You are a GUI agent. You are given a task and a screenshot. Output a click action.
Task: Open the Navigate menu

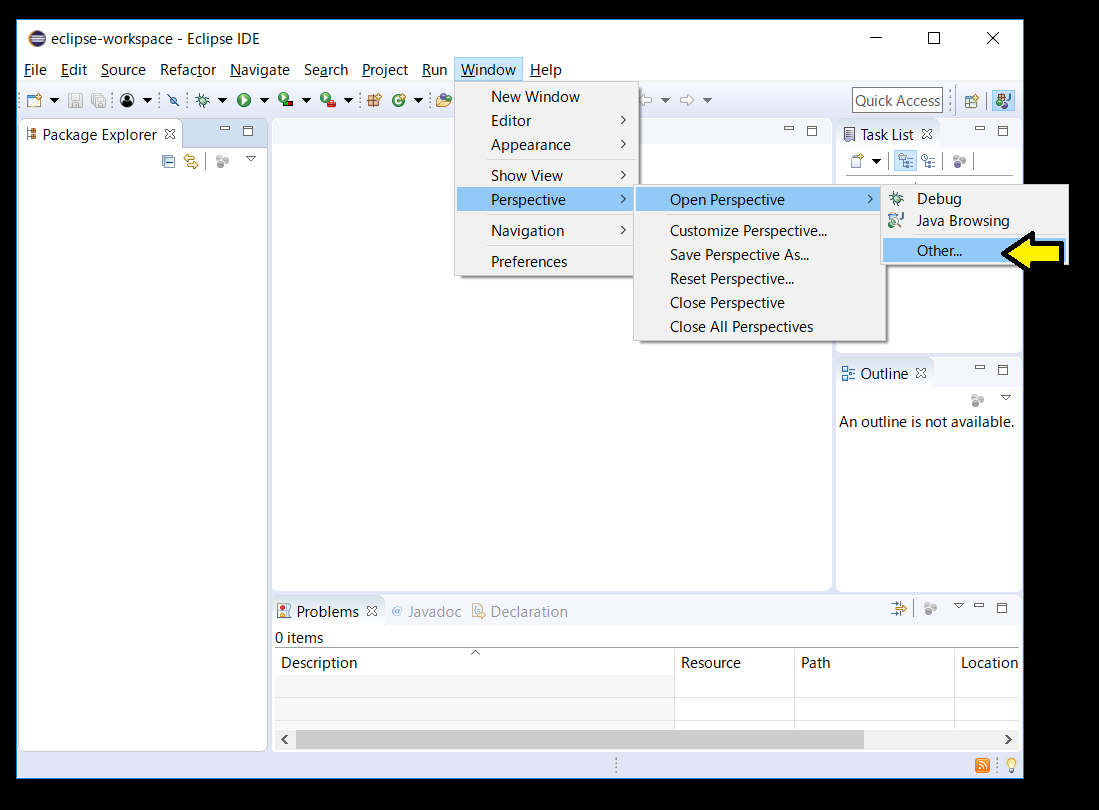click(x=260, y=70)
